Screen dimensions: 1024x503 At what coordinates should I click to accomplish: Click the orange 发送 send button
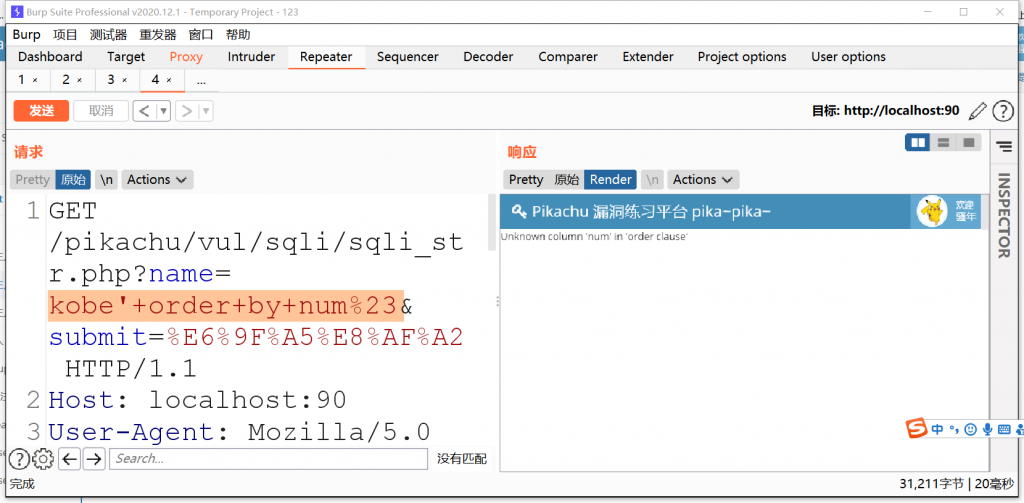point(41,111)
